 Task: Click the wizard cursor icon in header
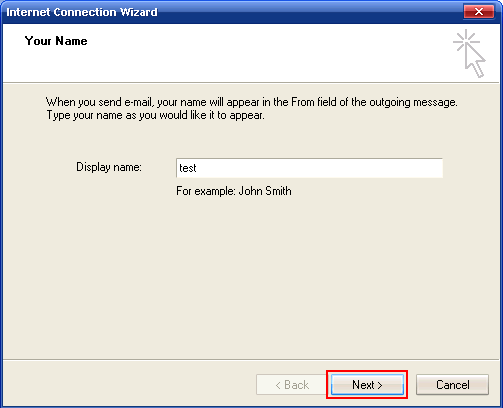coord(470,53)
